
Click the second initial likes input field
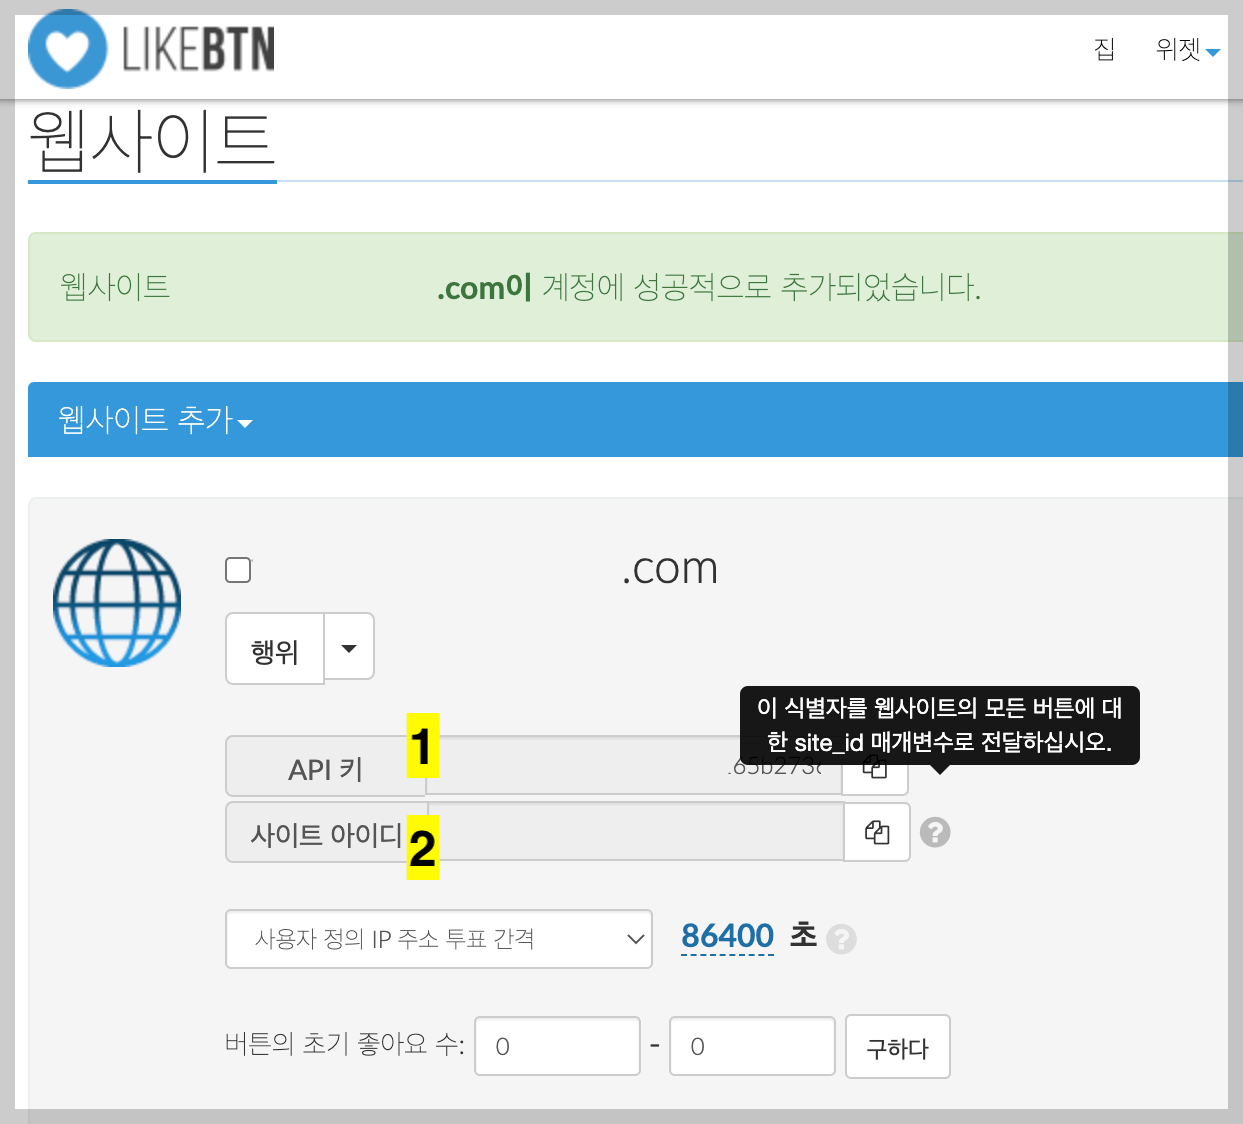point(751,1046)
